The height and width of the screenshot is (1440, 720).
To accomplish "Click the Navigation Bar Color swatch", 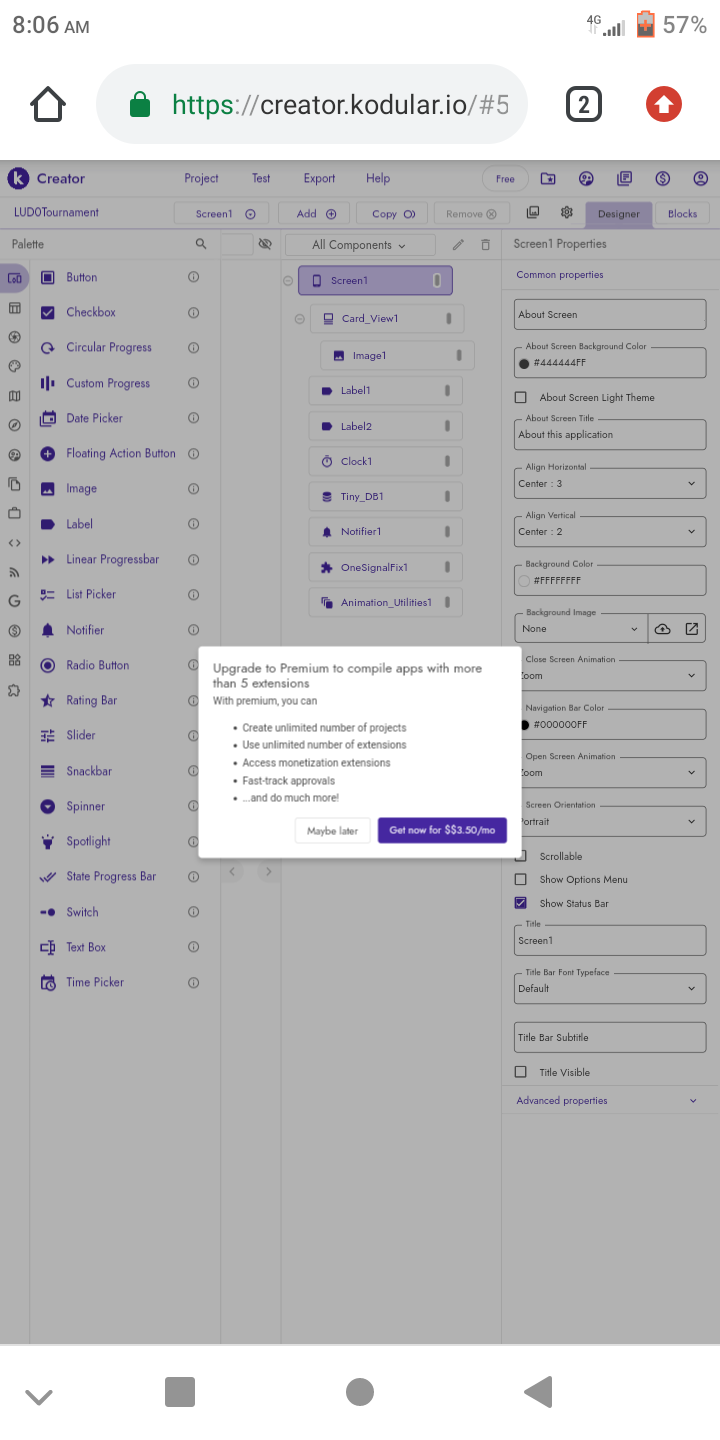I will [x=524, y=723].
